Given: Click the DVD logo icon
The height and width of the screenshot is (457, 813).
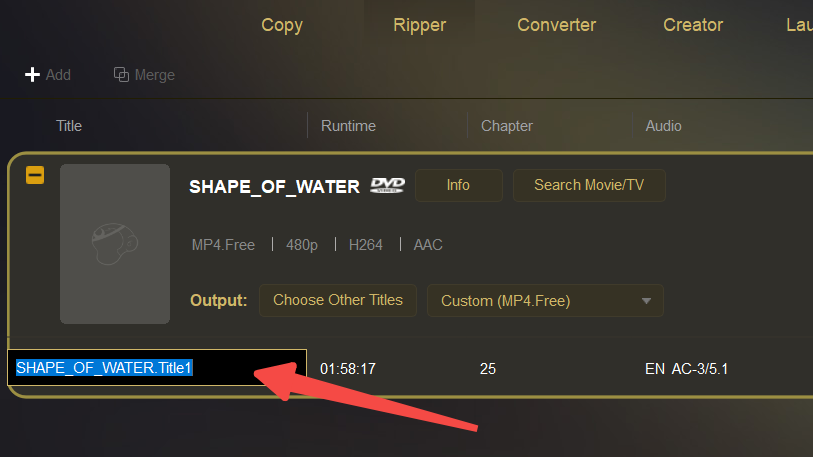Looking at the screenshot, I should [387, 185].
